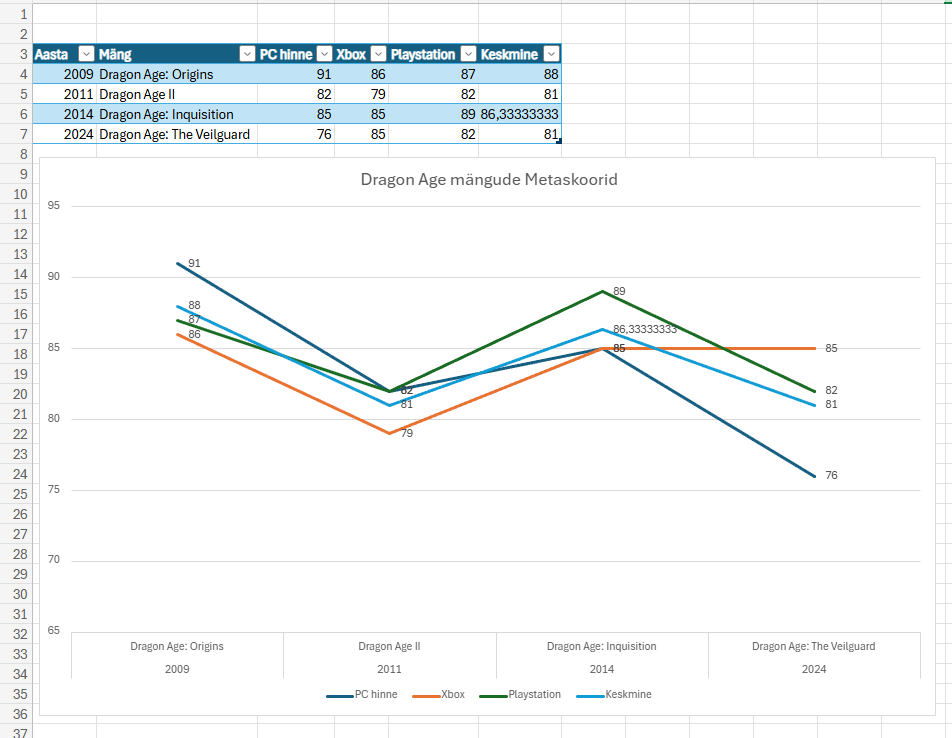Select row 36 via its row header
The width and height of the screenshot is (952, 738).
16,714
